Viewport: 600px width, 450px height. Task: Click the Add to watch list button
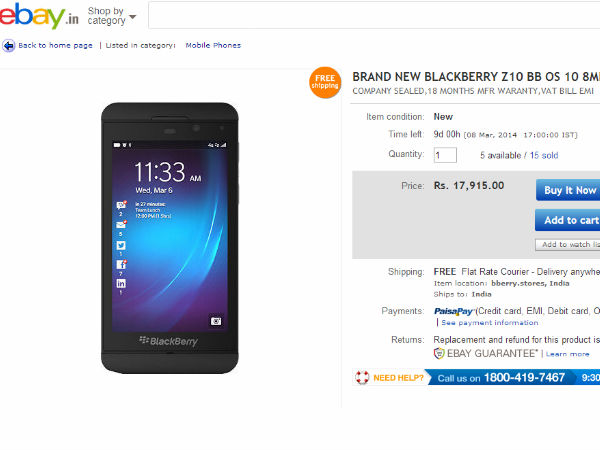coord(568,244)
